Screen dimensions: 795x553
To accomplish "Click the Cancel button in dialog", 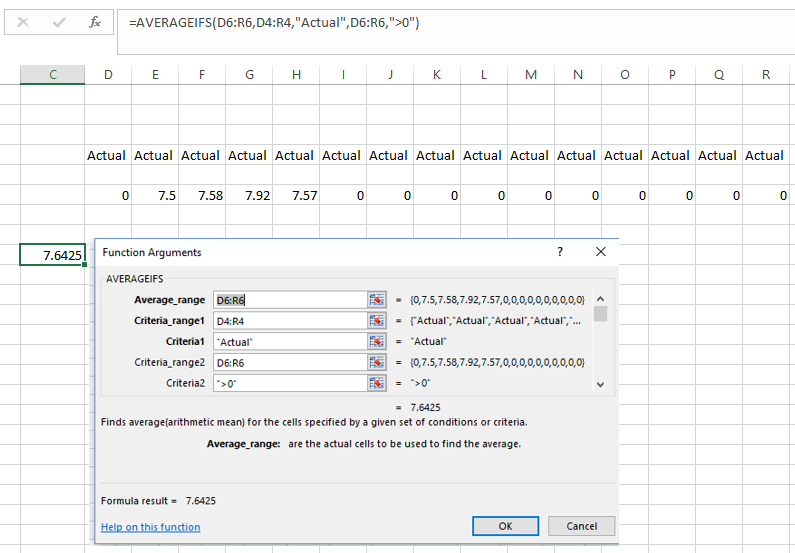I will [x=582, y=526].
